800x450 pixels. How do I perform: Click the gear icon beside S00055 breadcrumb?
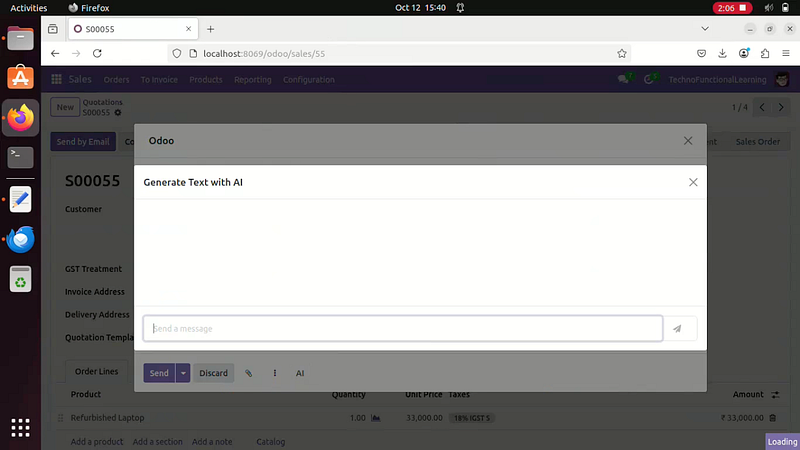pyautogui.click(x=118, y=113)
